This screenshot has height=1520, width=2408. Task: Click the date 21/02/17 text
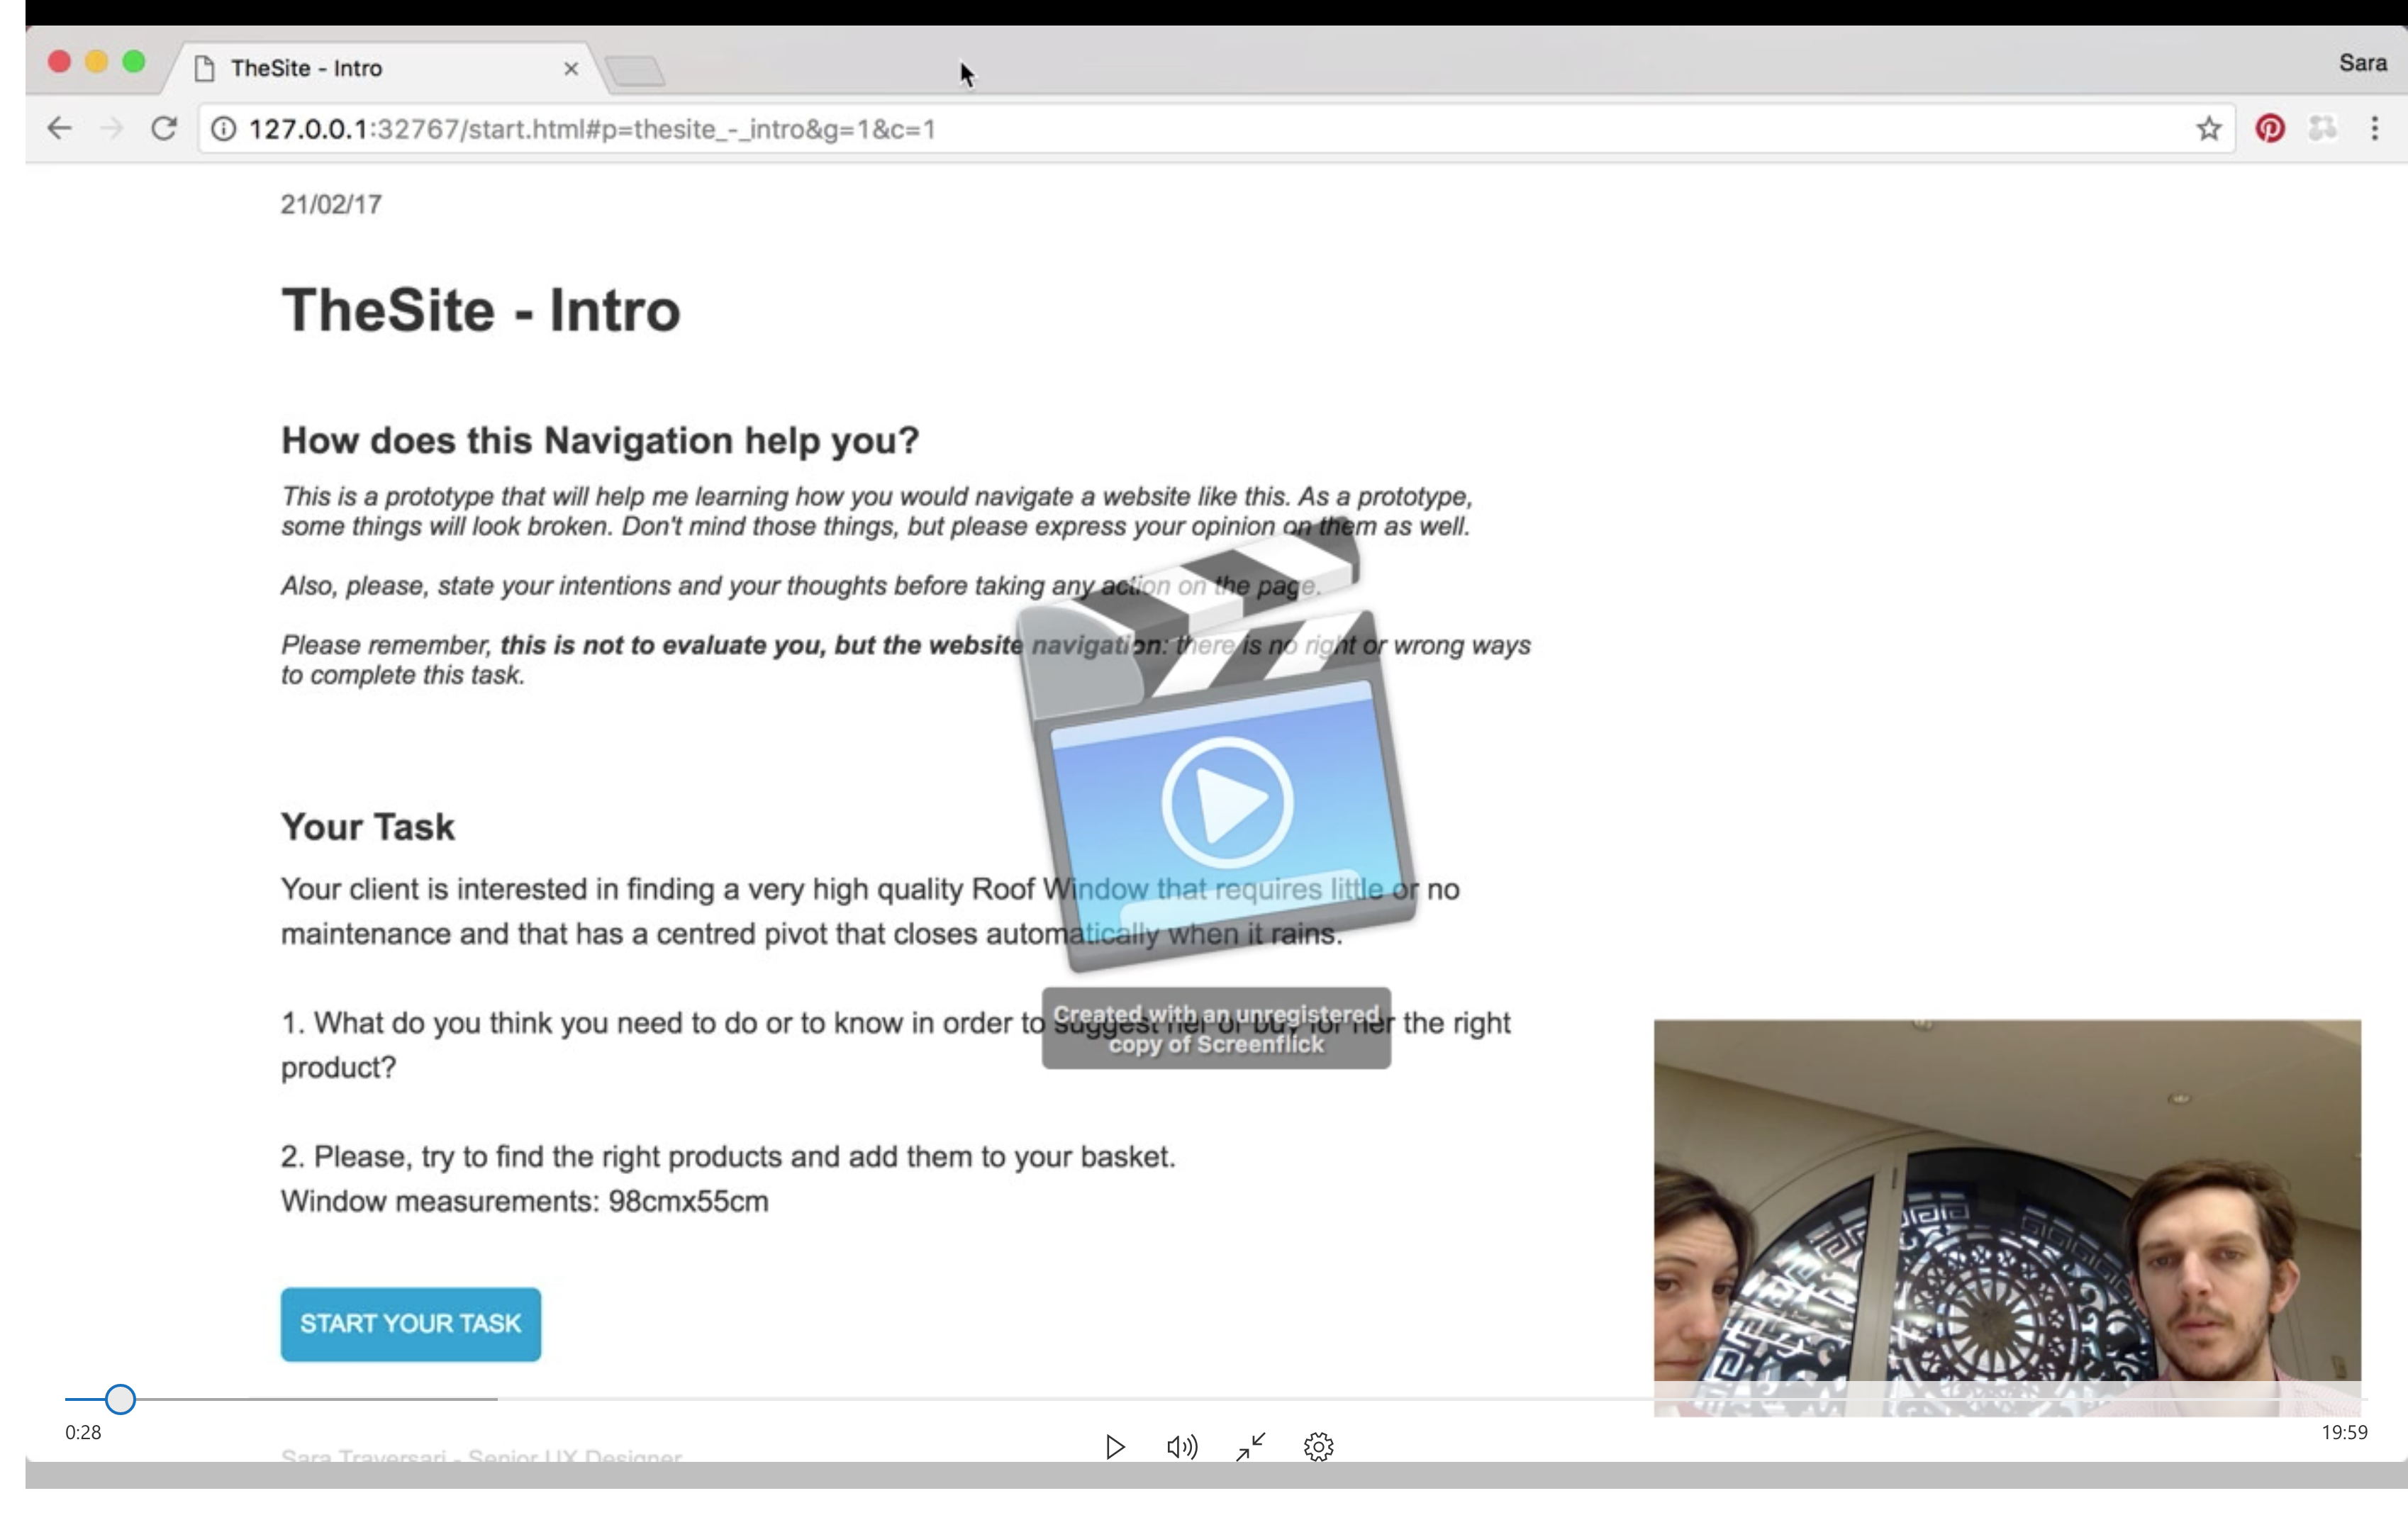click(x=331, y=204)
